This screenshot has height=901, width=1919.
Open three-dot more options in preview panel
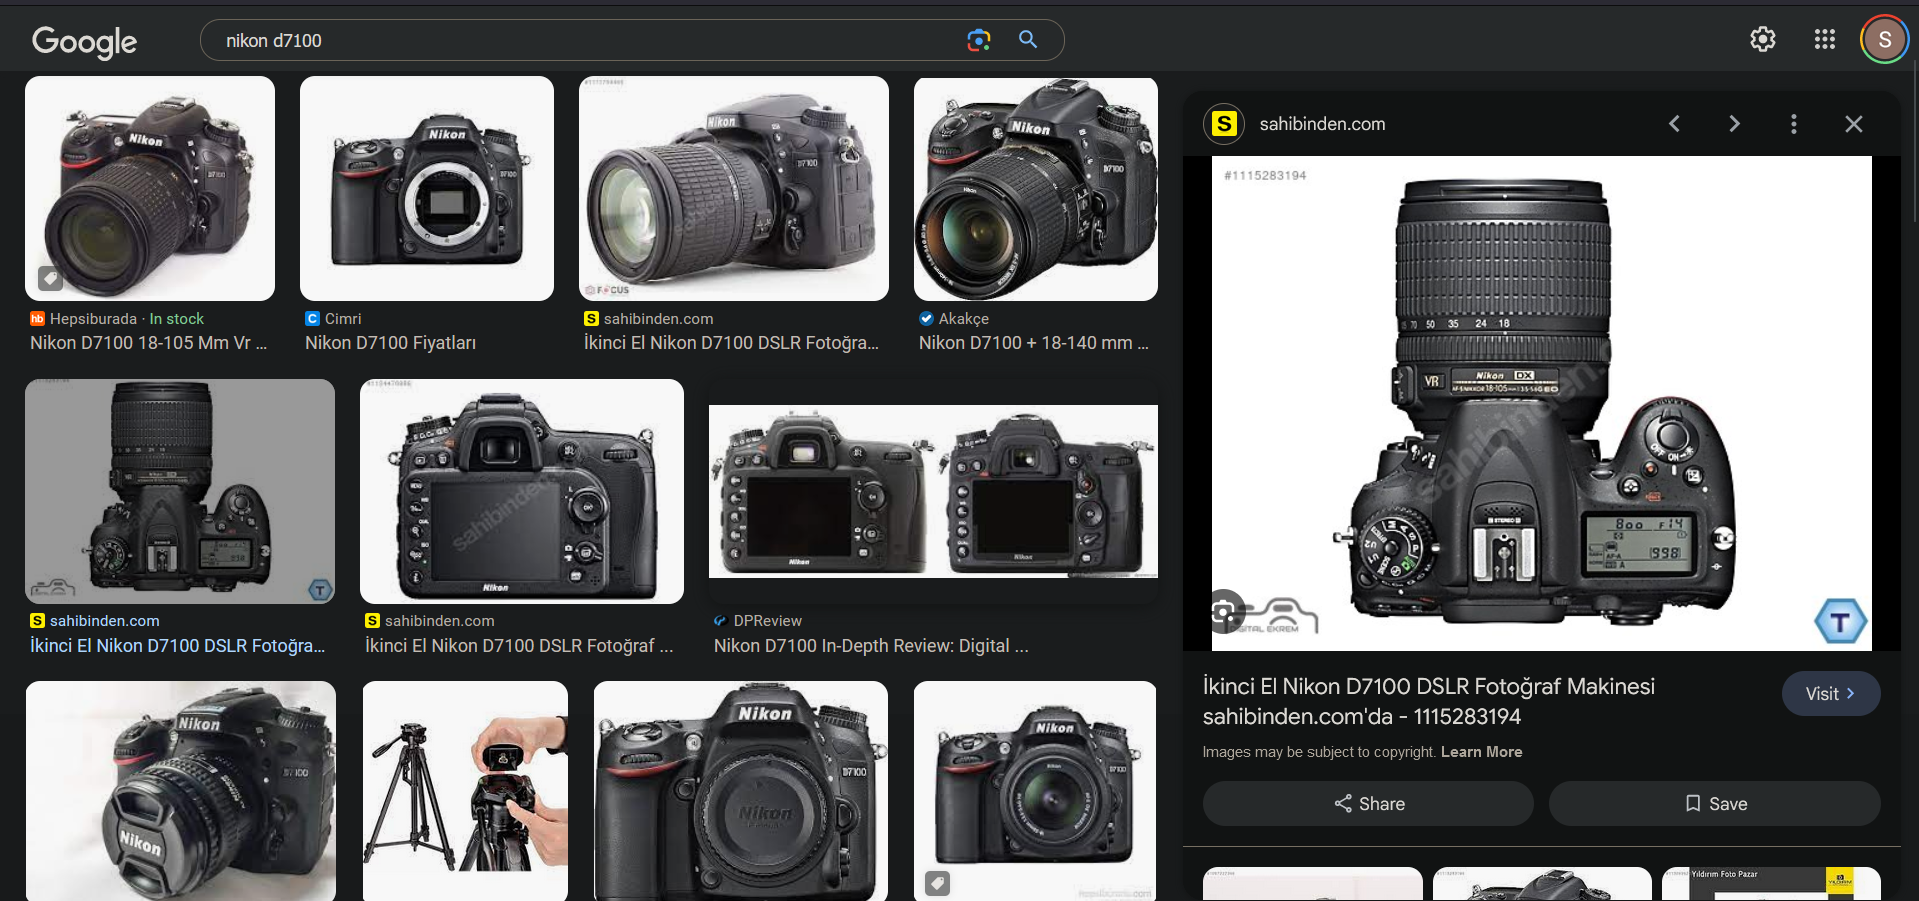pos(1793,124)
